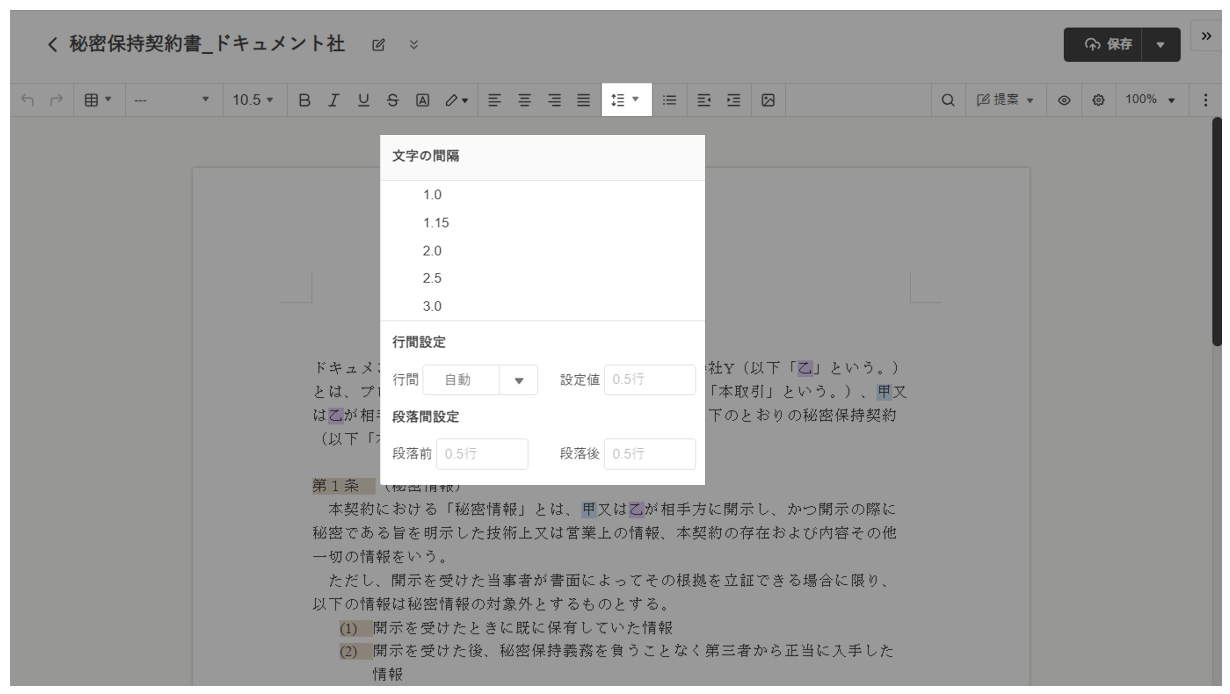The image size is (1230, 694).
Task: Toggle the eye preview icon
Action: pyautogui.click(x=1066, y=100)
